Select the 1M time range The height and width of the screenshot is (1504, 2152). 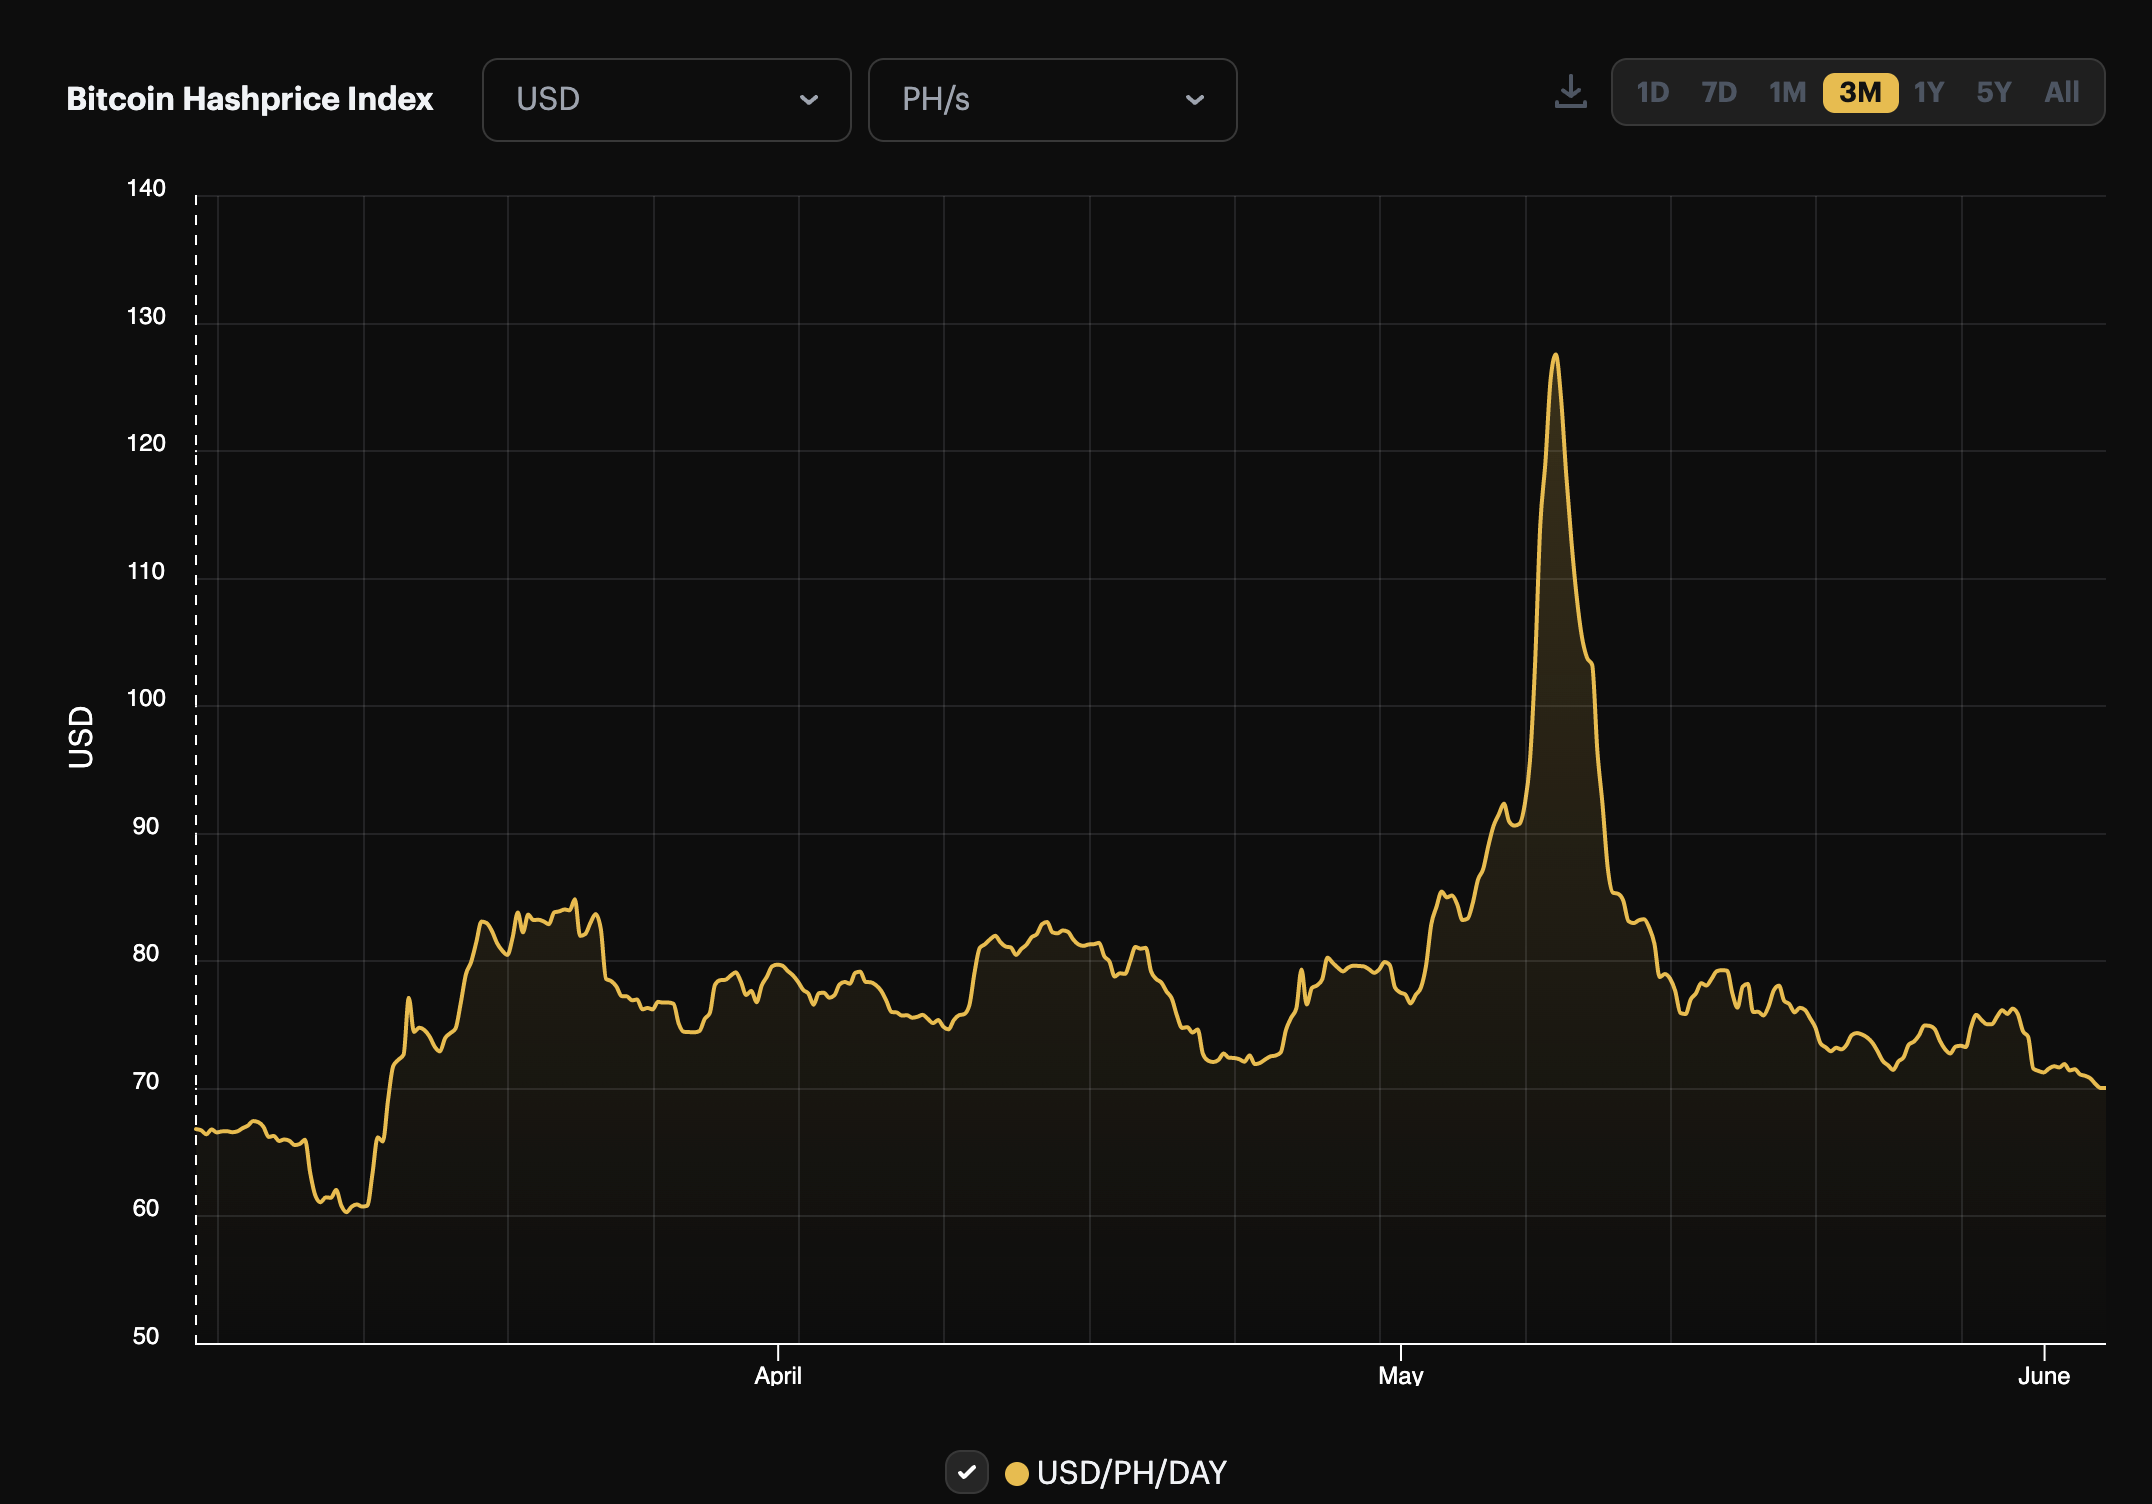click(x=1788, y=91)
